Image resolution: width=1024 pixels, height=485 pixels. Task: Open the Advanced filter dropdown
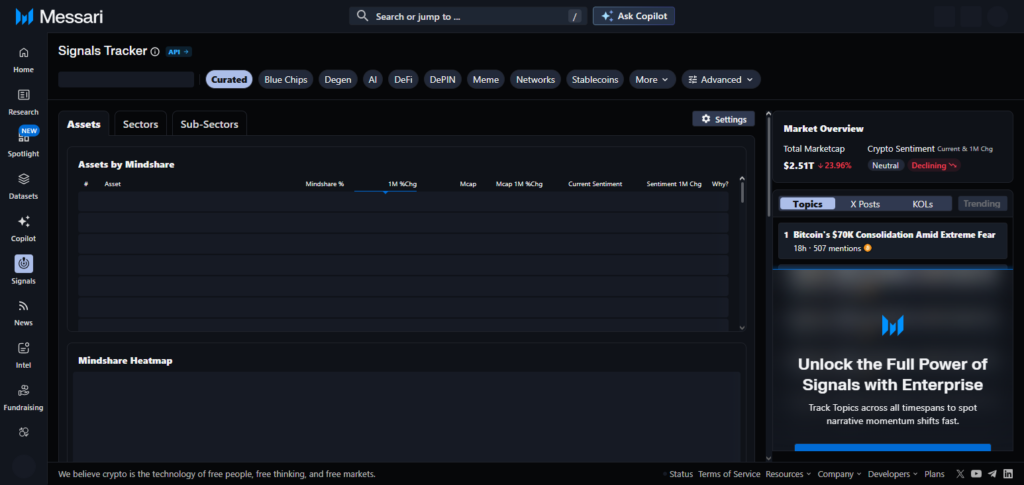721,79
